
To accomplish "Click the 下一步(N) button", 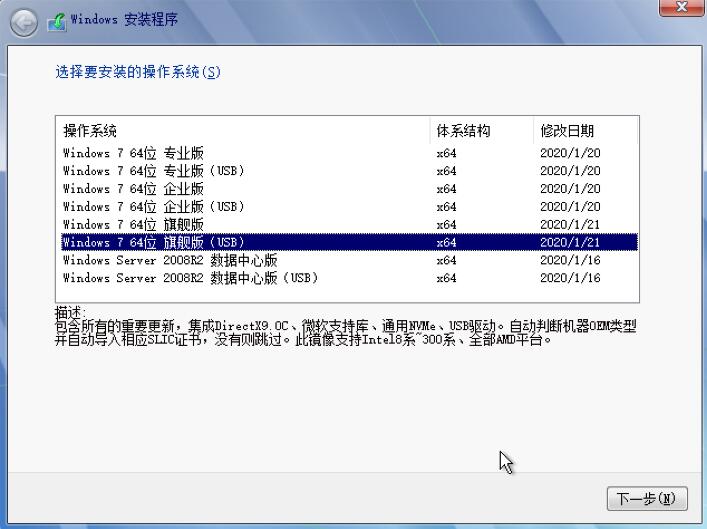I will (x=647, y=498).
